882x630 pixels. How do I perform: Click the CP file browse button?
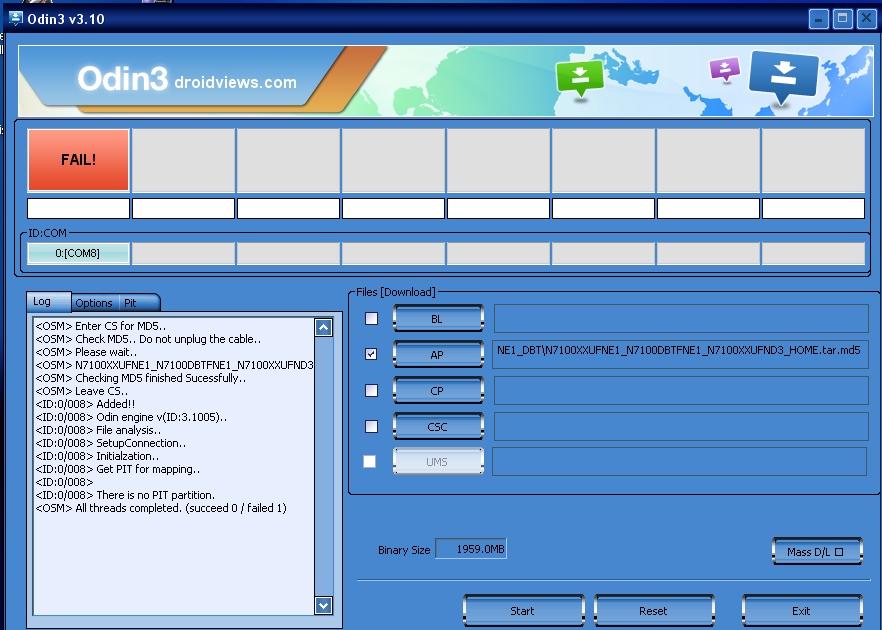(438, 390)
